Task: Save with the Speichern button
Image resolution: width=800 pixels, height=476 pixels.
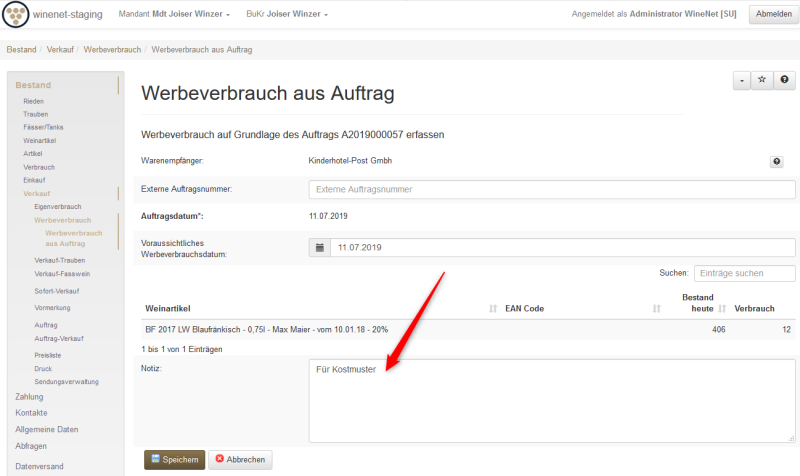Action: click(174, 460)
